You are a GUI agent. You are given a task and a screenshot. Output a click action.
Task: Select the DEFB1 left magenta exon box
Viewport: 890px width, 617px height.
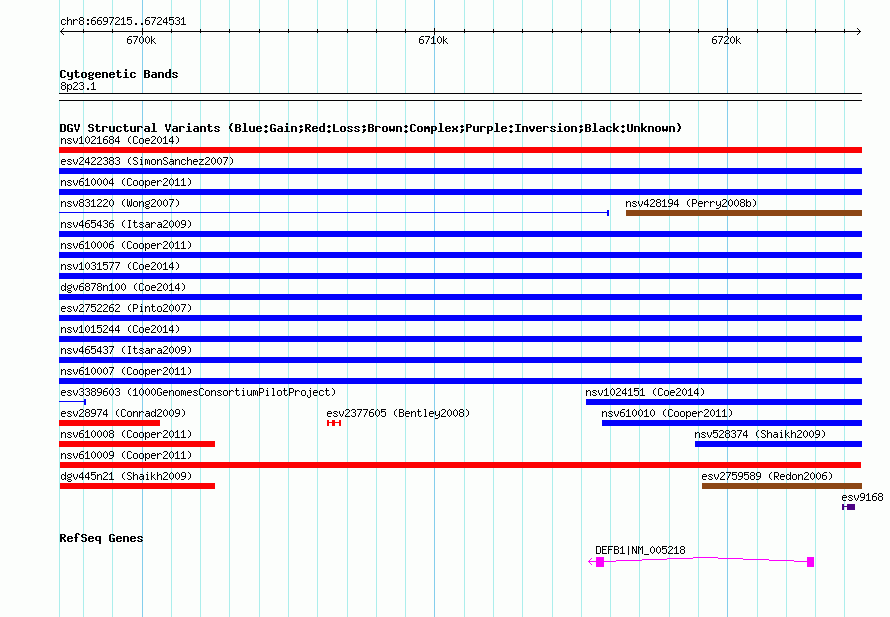point(600,562)
